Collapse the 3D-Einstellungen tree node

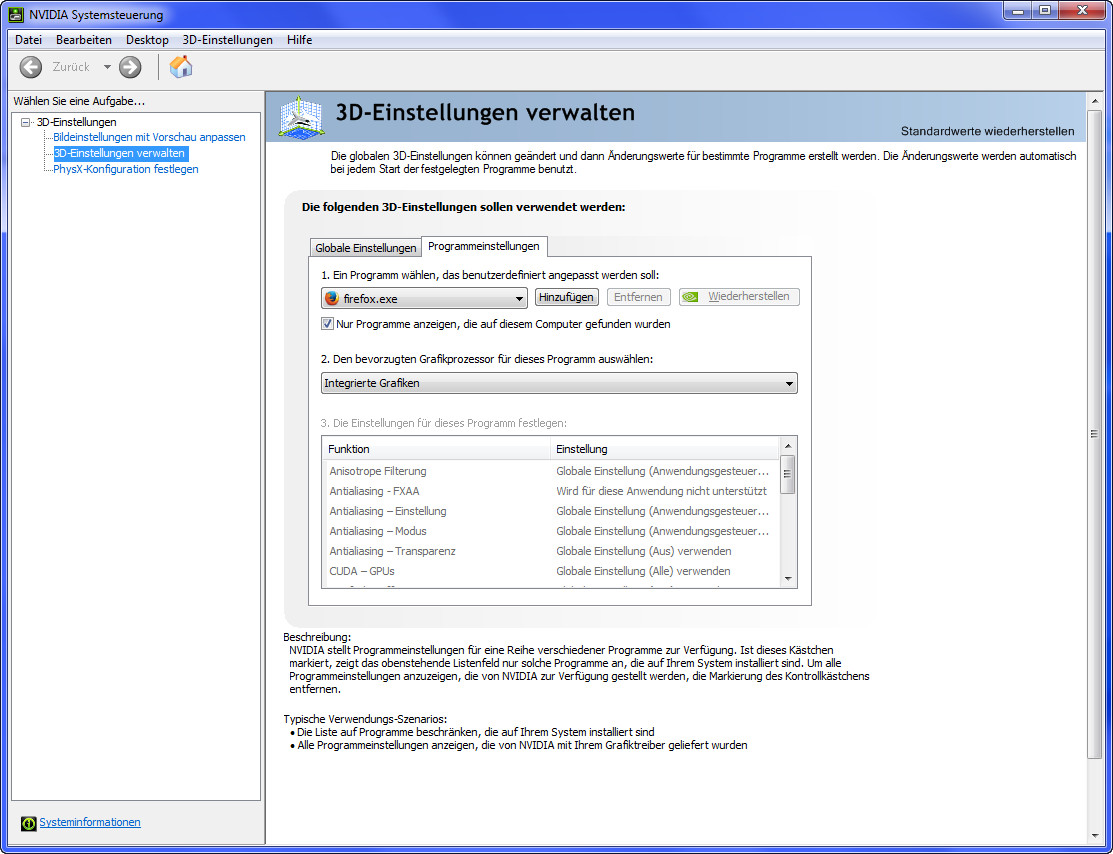click(x=26, y=122)
